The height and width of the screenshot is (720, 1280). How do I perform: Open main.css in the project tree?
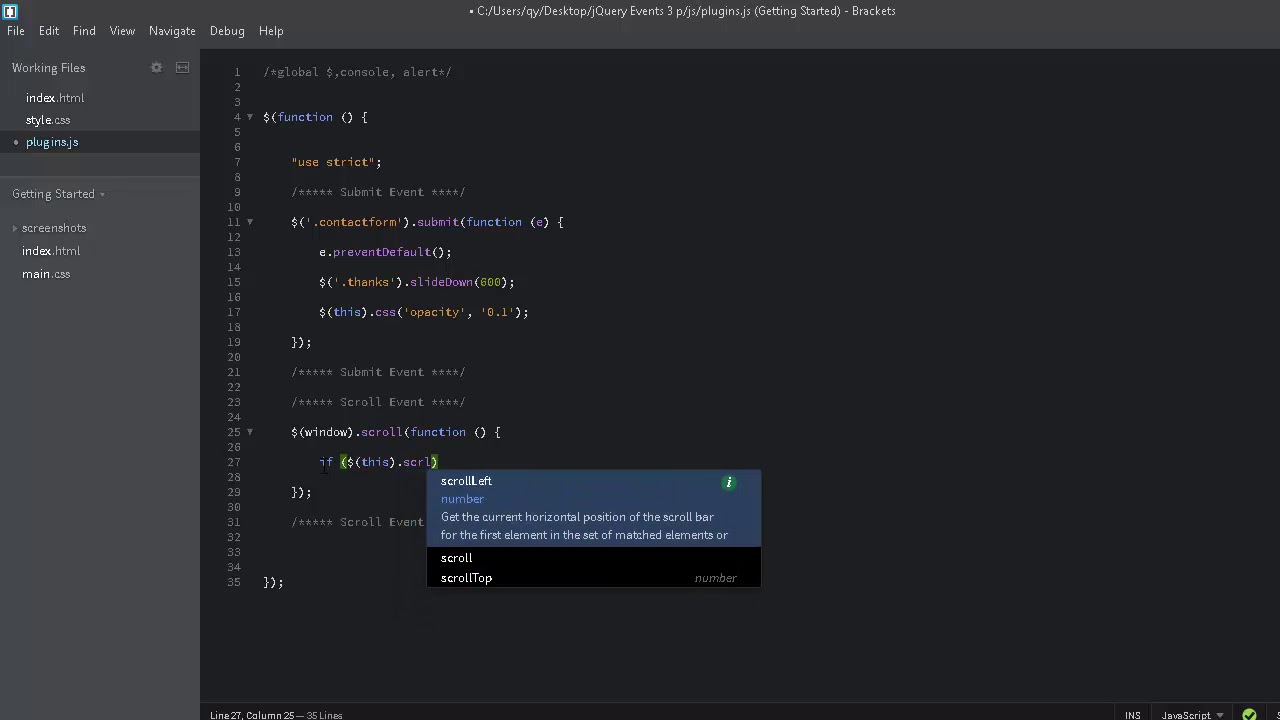46,274
